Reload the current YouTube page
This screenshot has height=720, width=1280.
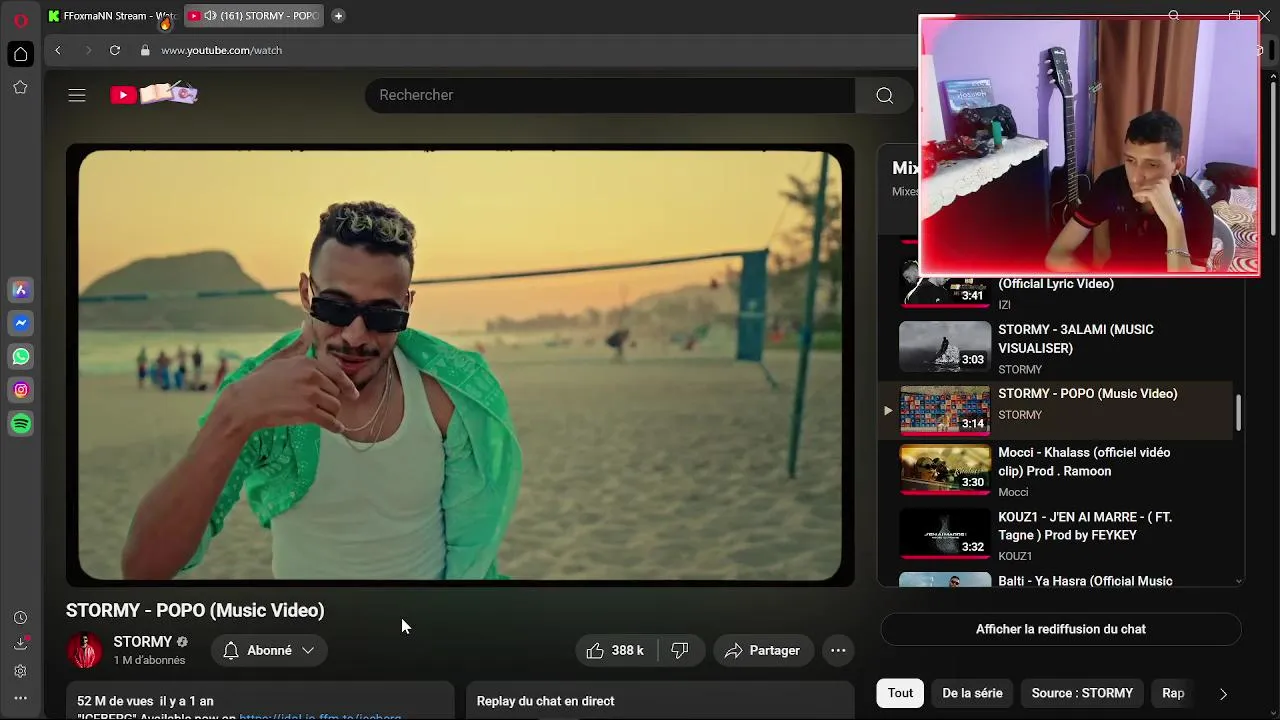(115, 50)
